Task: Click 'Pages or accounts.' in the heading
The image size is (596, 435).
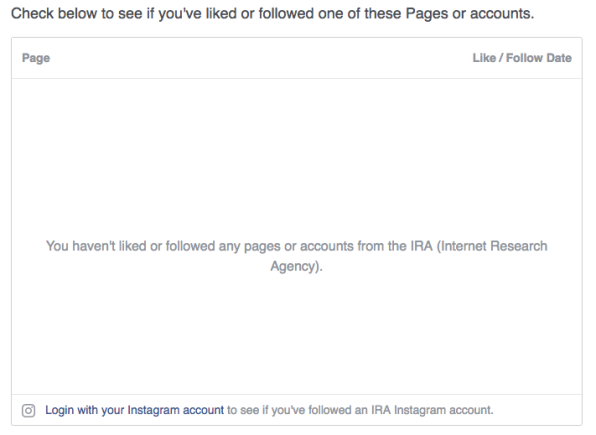Action: 470,14
